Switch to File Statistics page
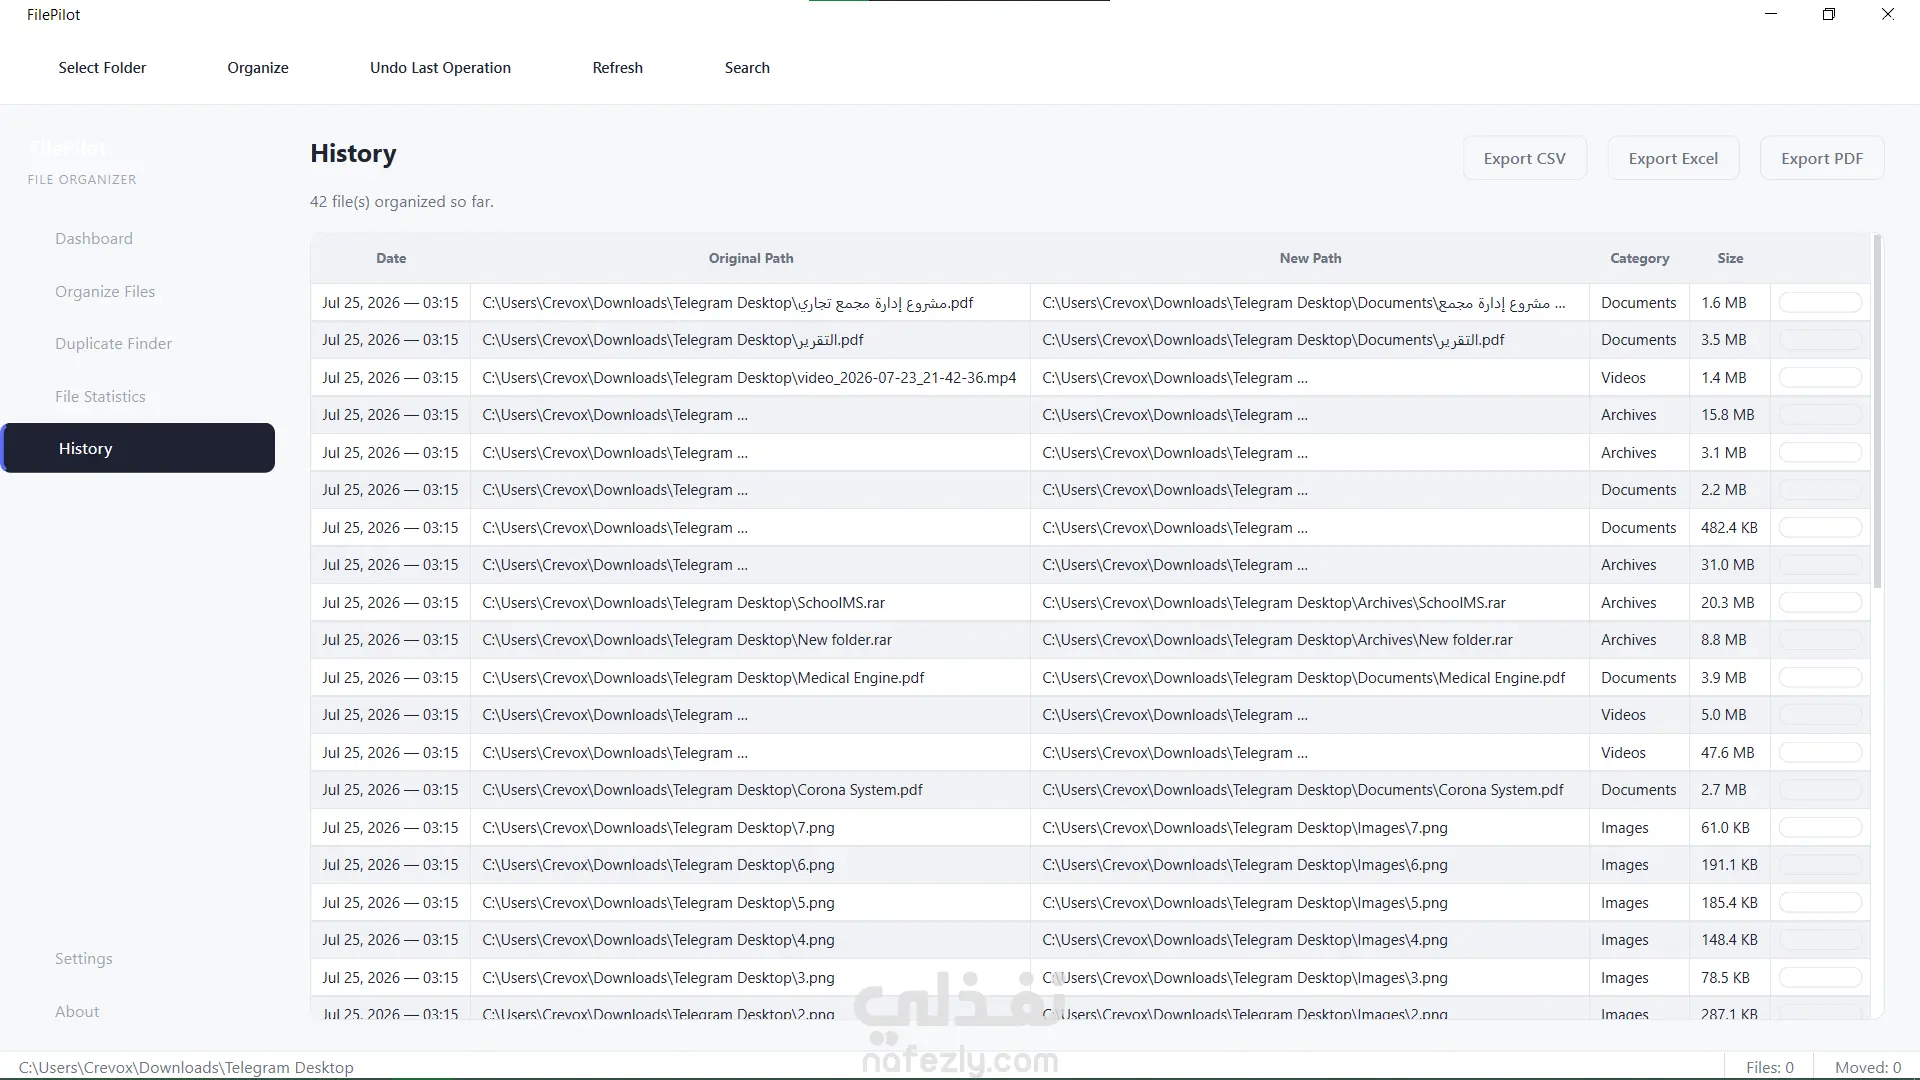The height and width of the screenshot is (1080, 1920). pyautogui.click(x=100, y=397)
